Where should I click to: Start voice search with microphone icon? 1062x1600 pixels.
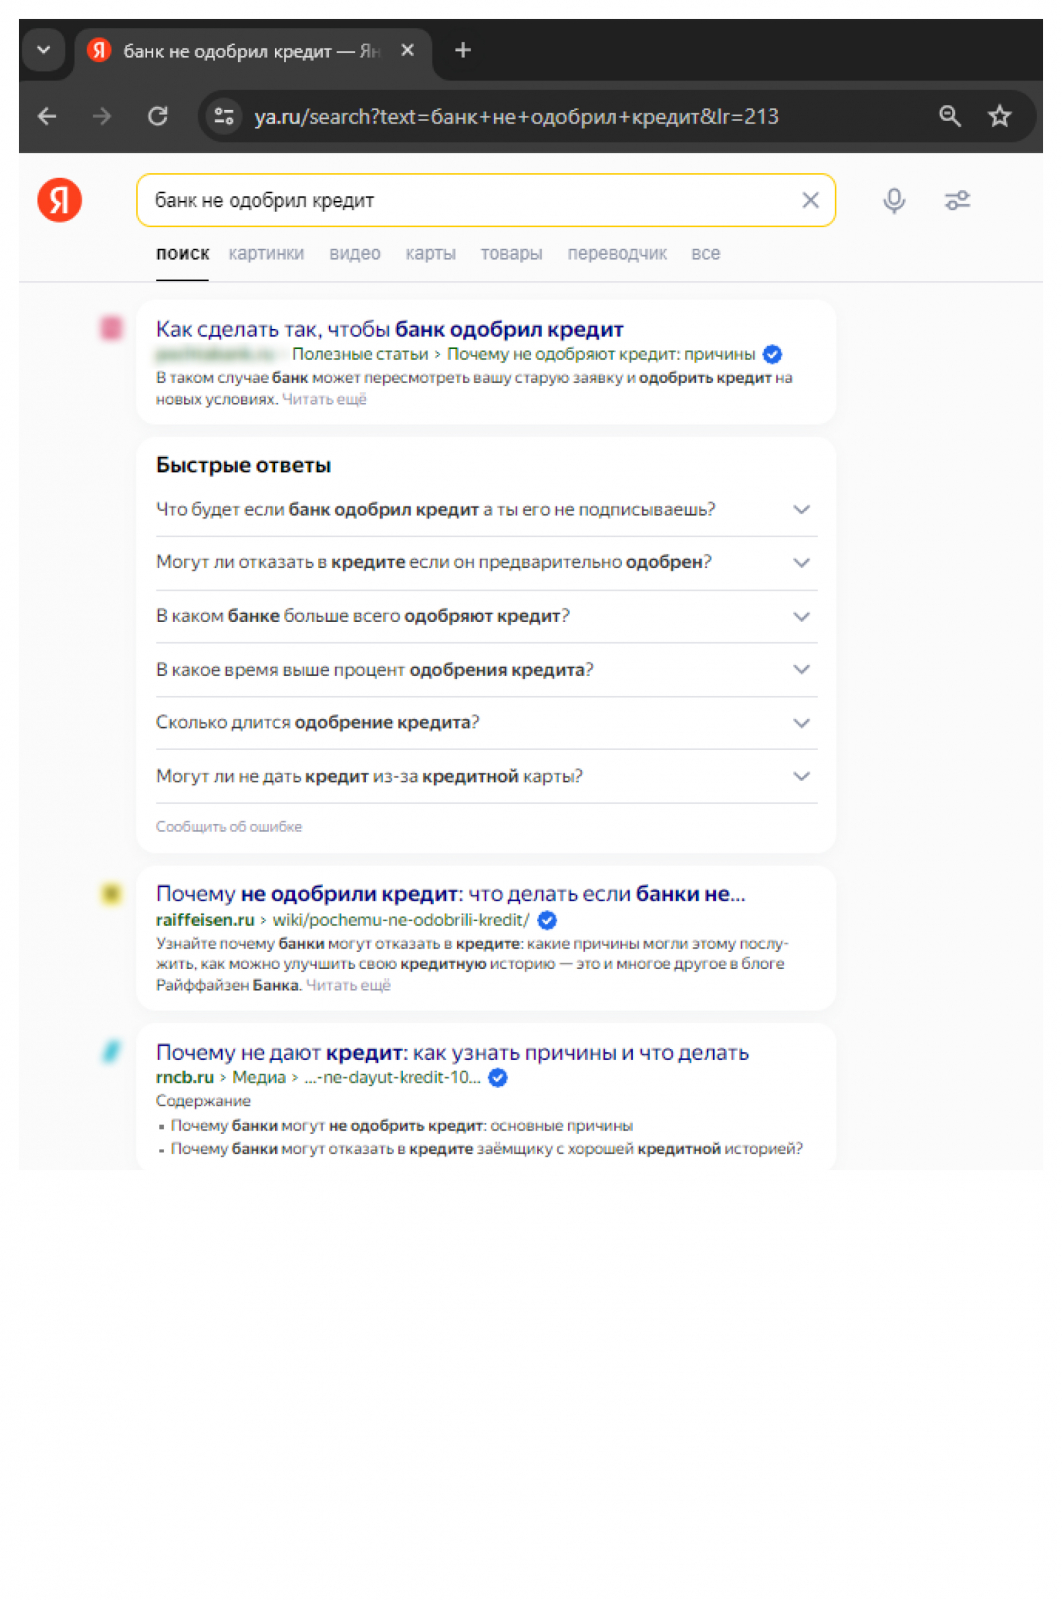coord(894,201)
